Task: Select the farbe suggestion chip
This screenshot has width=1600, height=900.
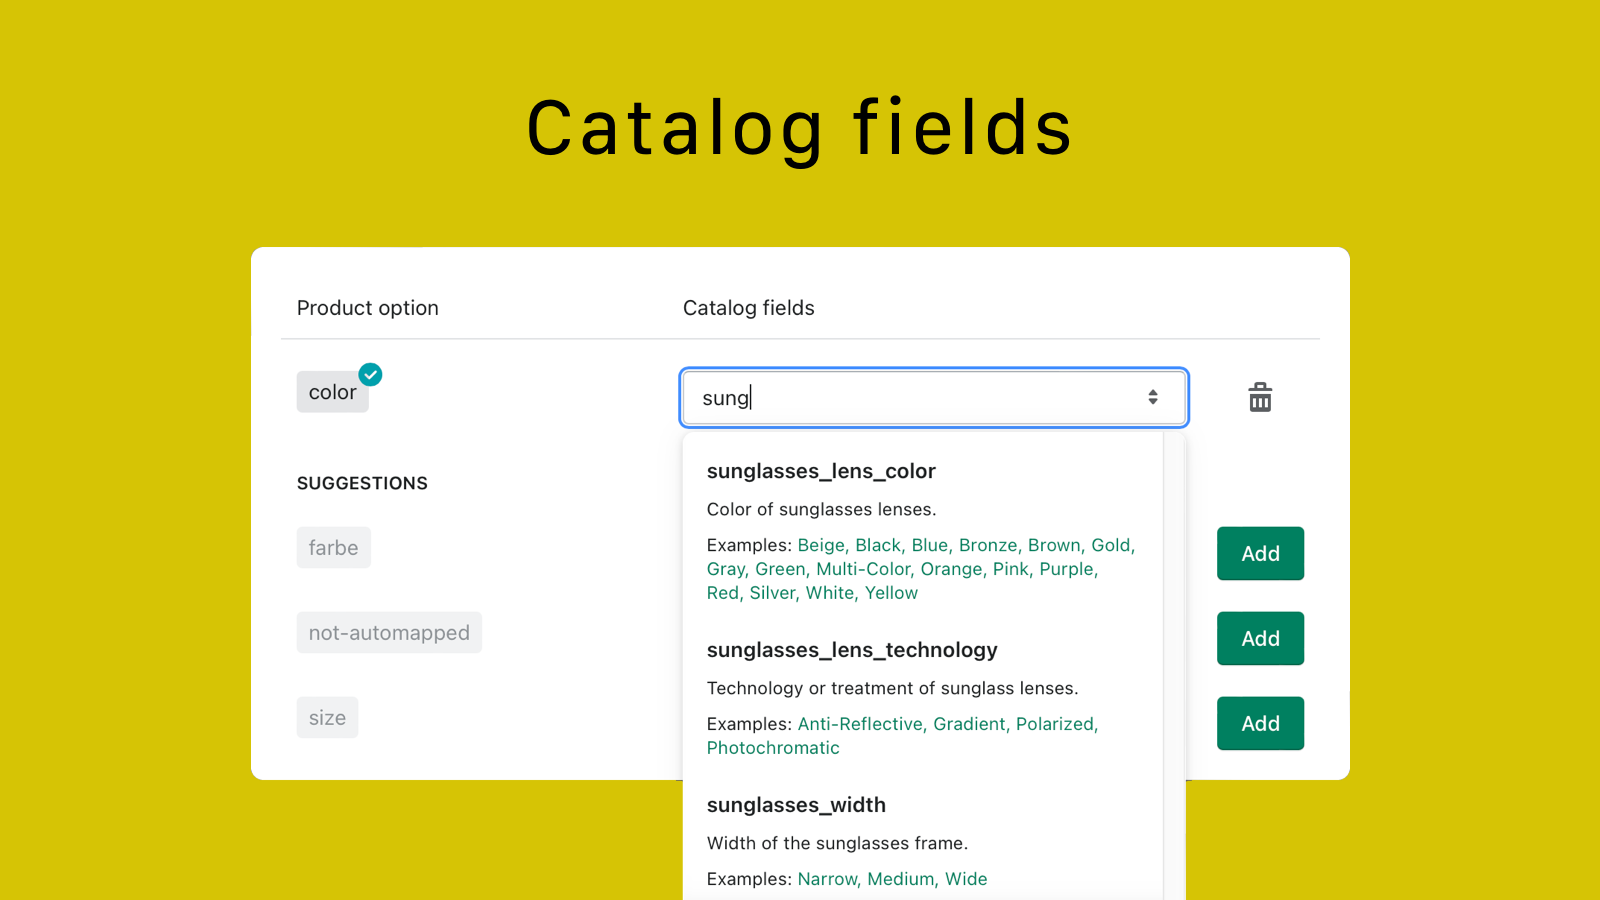Action: tap(333, 547)
